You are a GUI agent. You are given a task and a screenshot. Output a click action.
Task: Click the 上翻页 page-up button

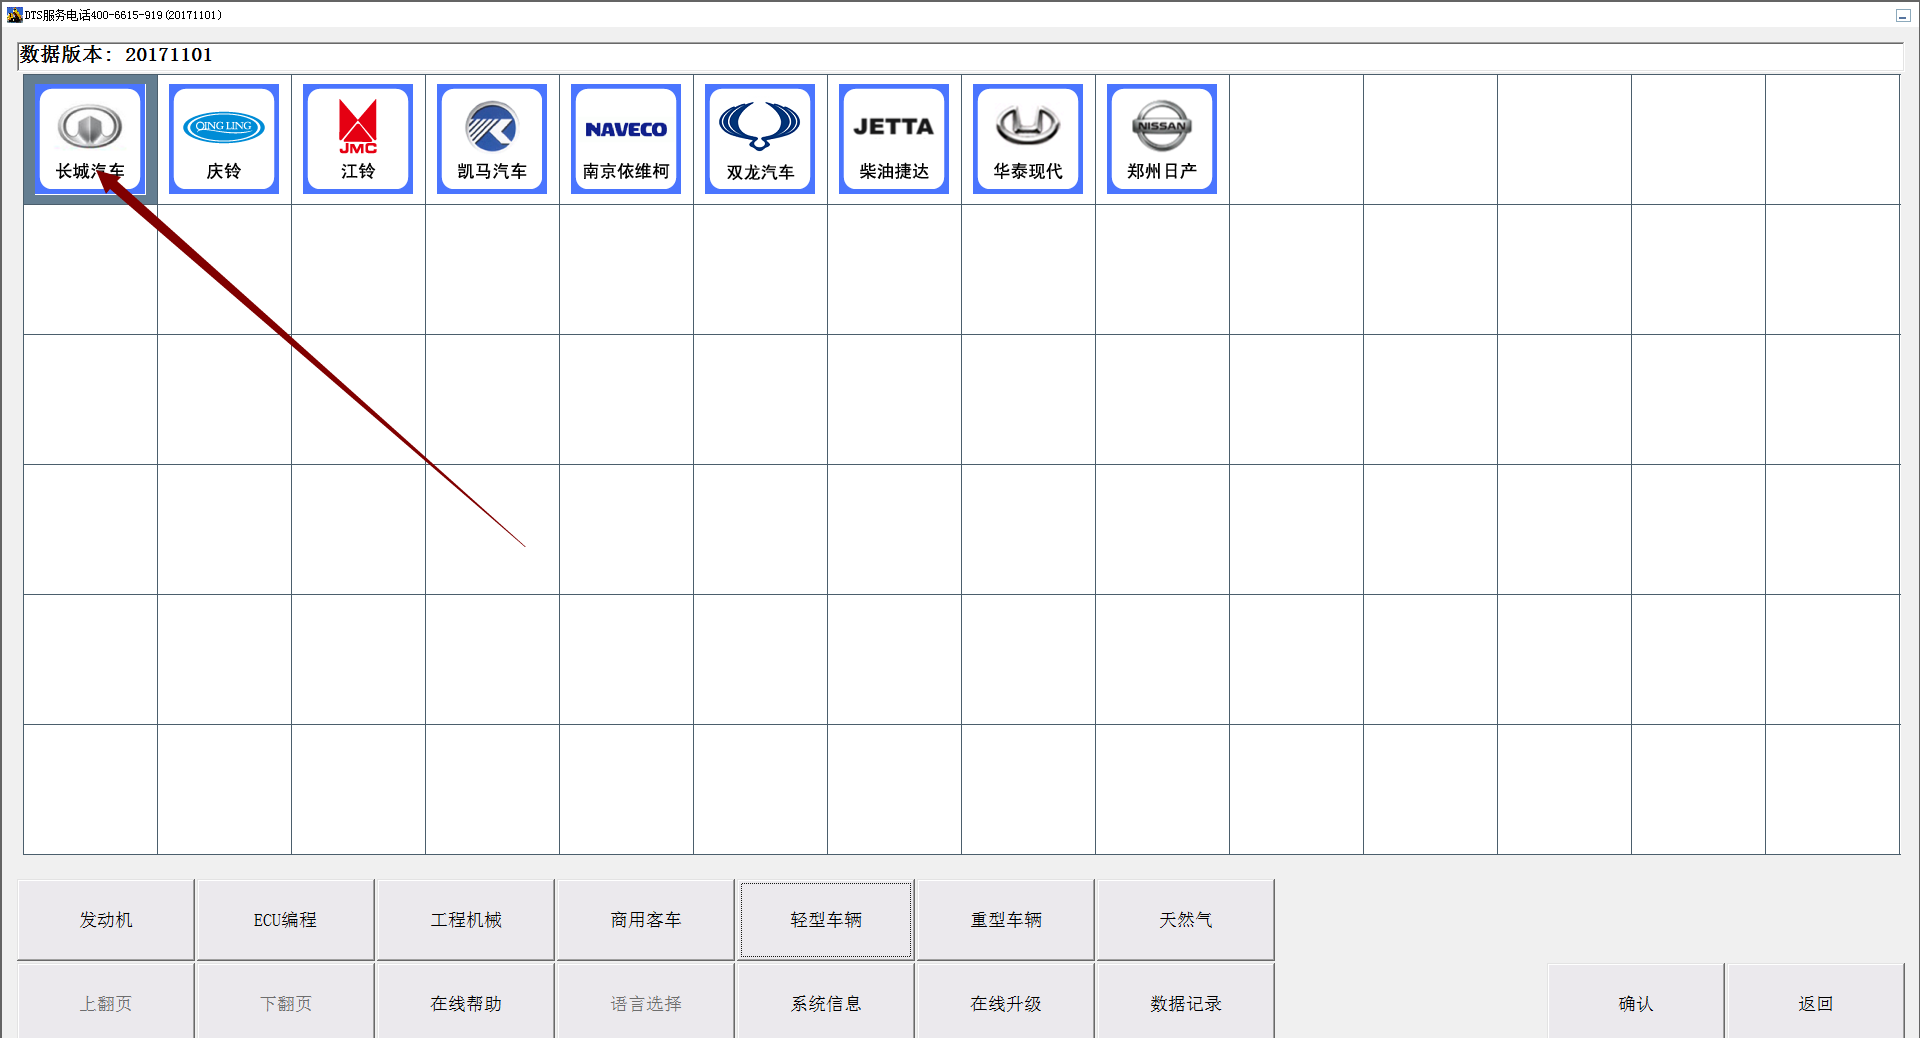coord(106,1002)
